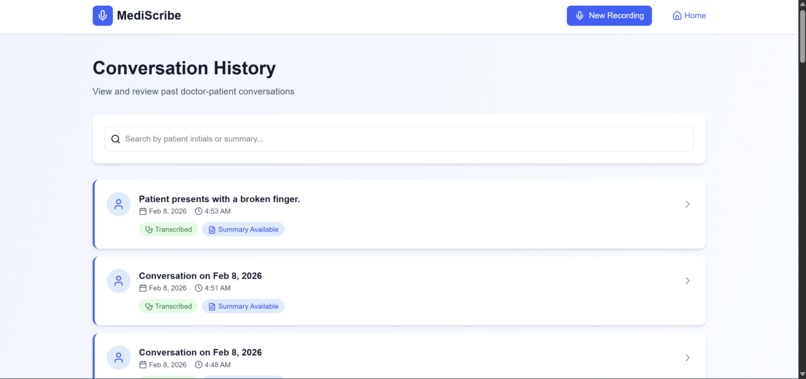This screenshot has height=379, width=806.
Task: Click Summary Available badge on broken finger card
Action: tap(243, 229)
